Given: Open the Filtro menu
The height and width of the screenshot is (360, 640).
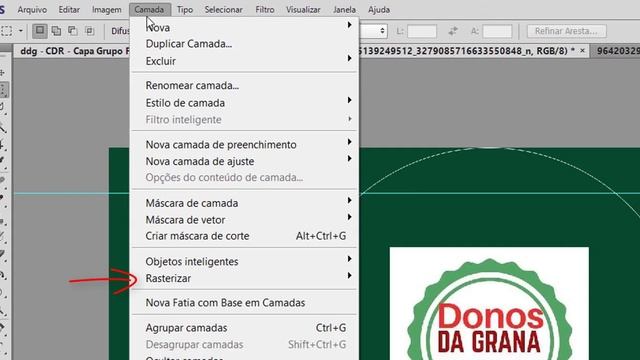Looking at the screenshot, I should tap(265, 9).
